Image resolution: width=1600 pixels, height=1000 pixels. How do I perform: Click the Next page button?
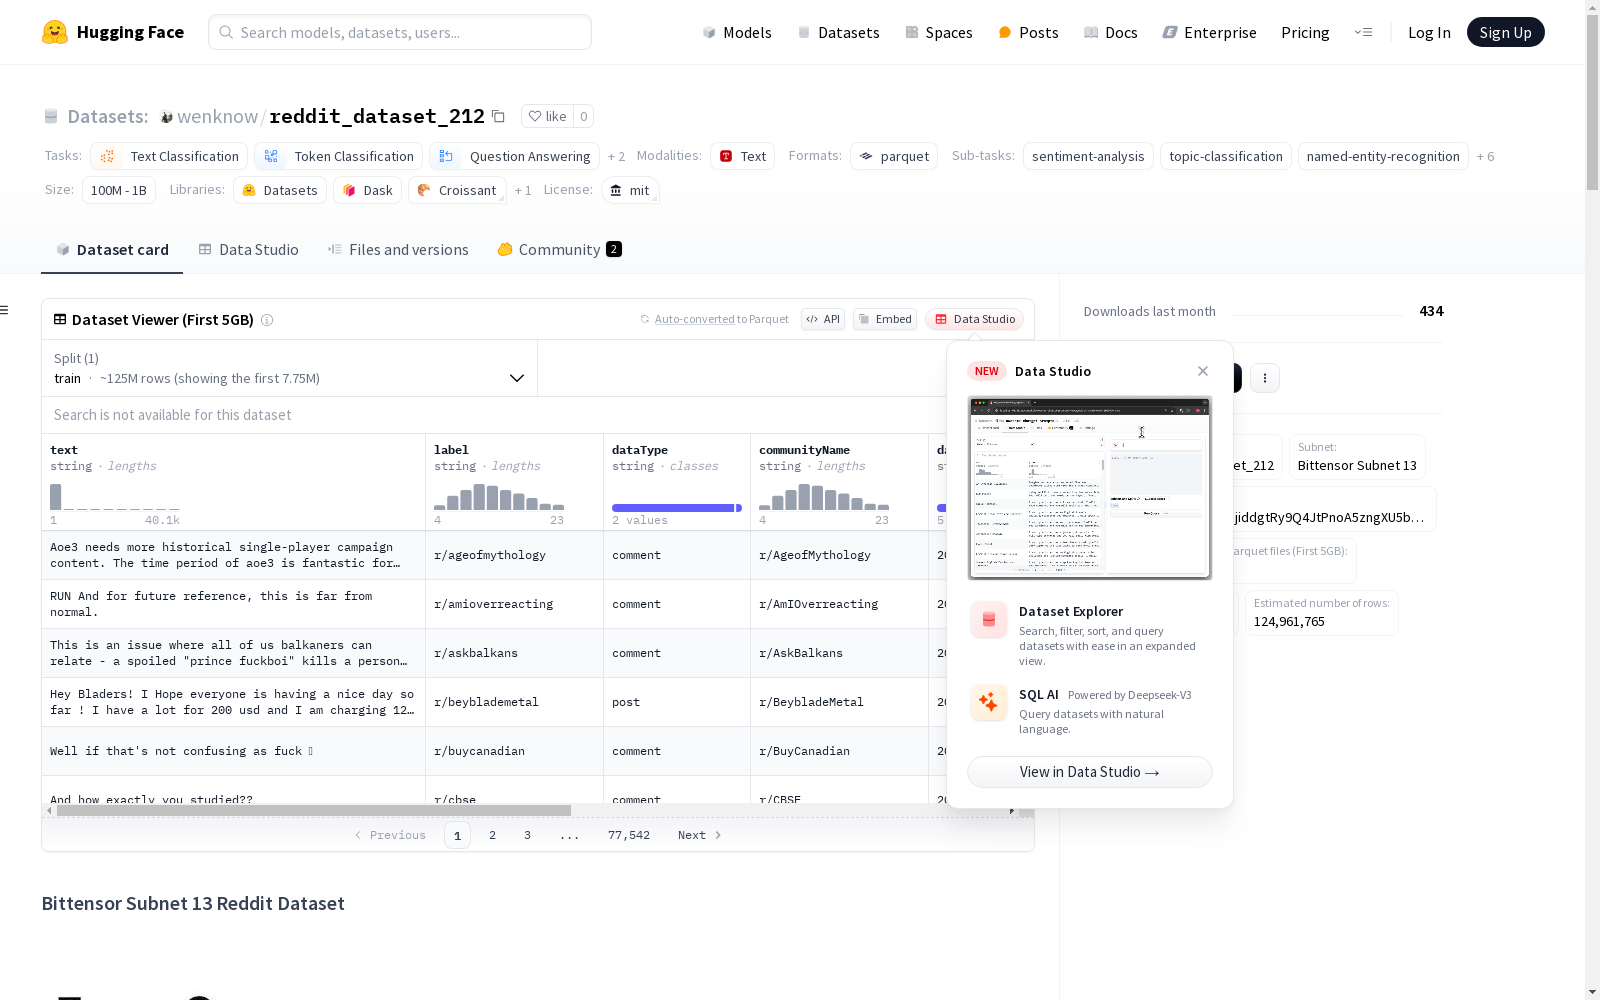point(699,835)
